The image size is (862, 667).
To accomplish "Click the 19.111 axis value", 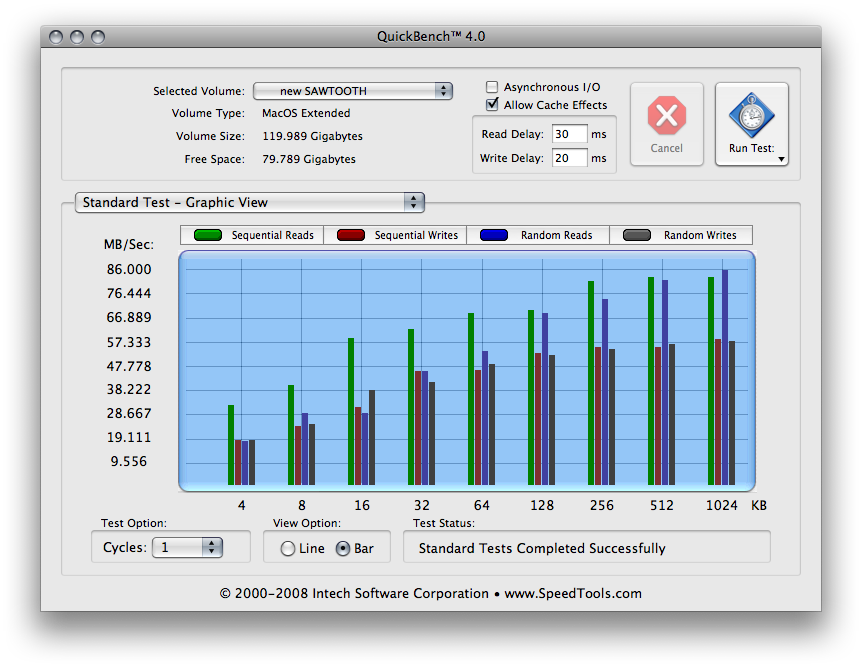I will point(129,437).
